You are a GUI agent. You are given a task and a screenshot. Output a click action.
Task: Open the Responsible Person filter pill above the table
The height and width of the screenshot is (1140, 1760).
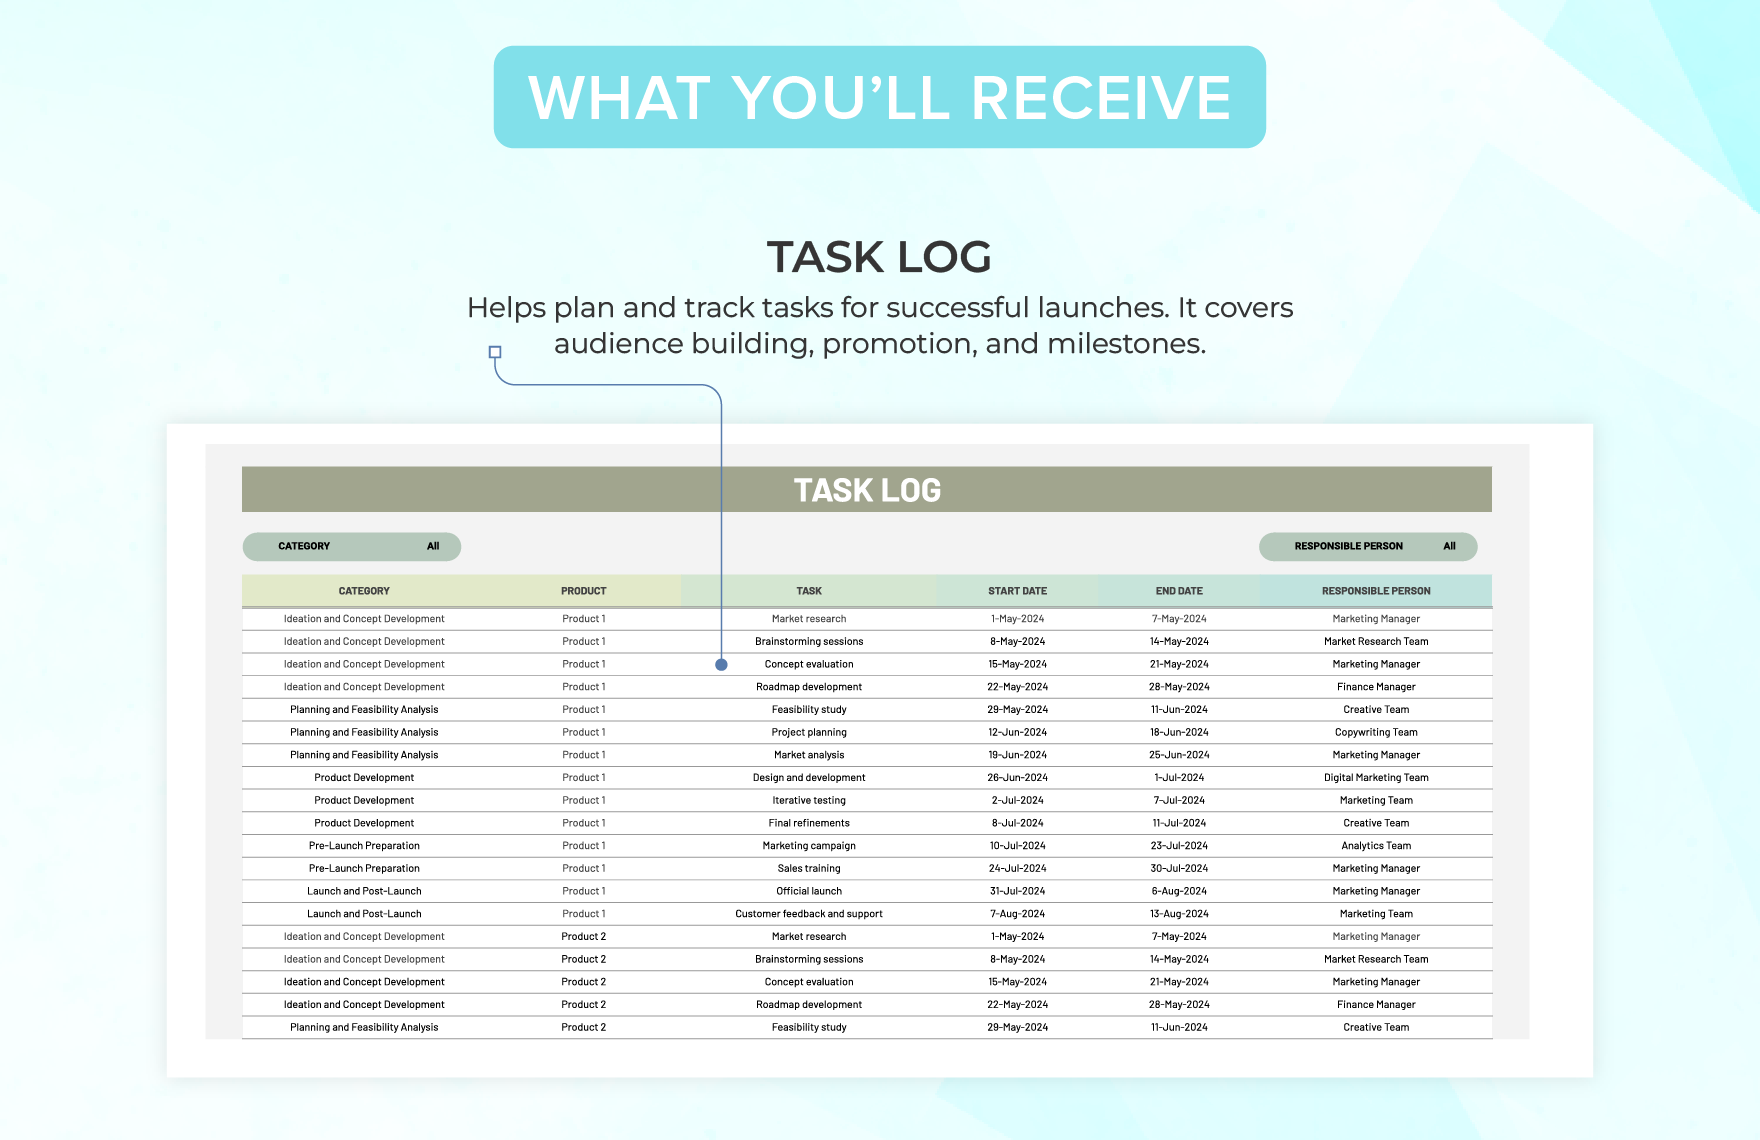coord(1367,546)
